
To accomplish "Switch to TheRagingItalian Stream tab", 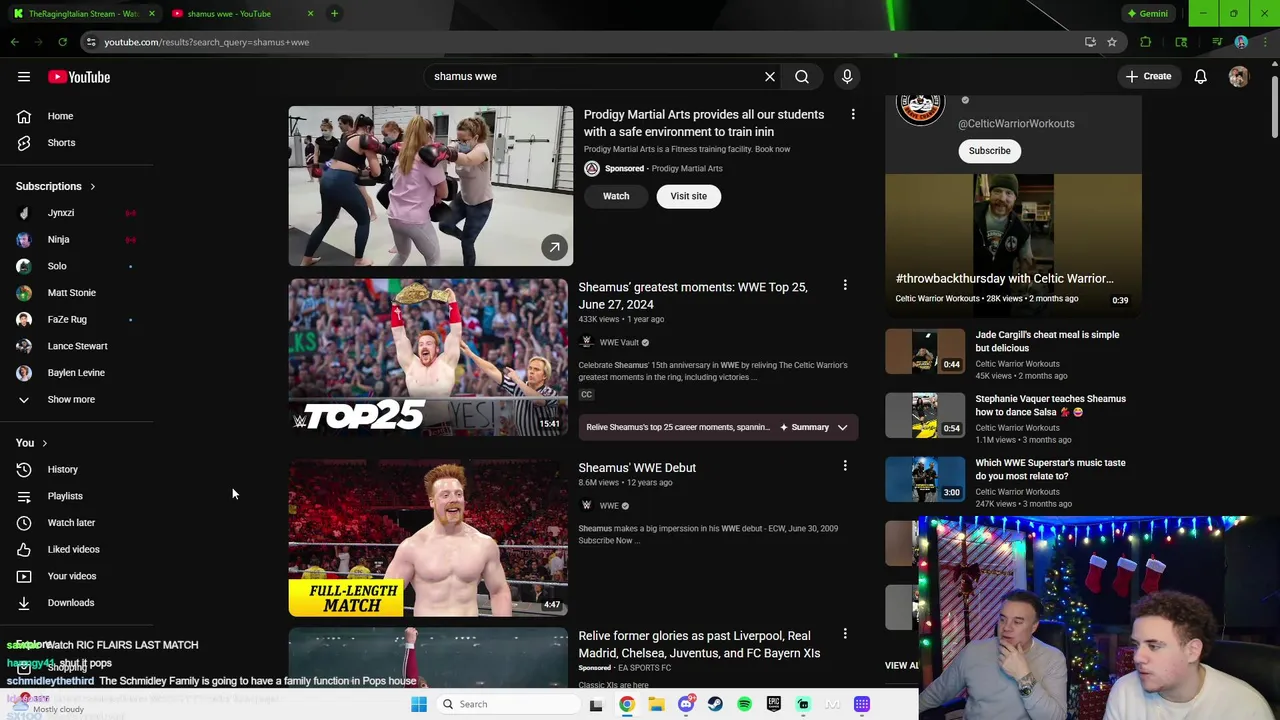I will tap(82, 14).
